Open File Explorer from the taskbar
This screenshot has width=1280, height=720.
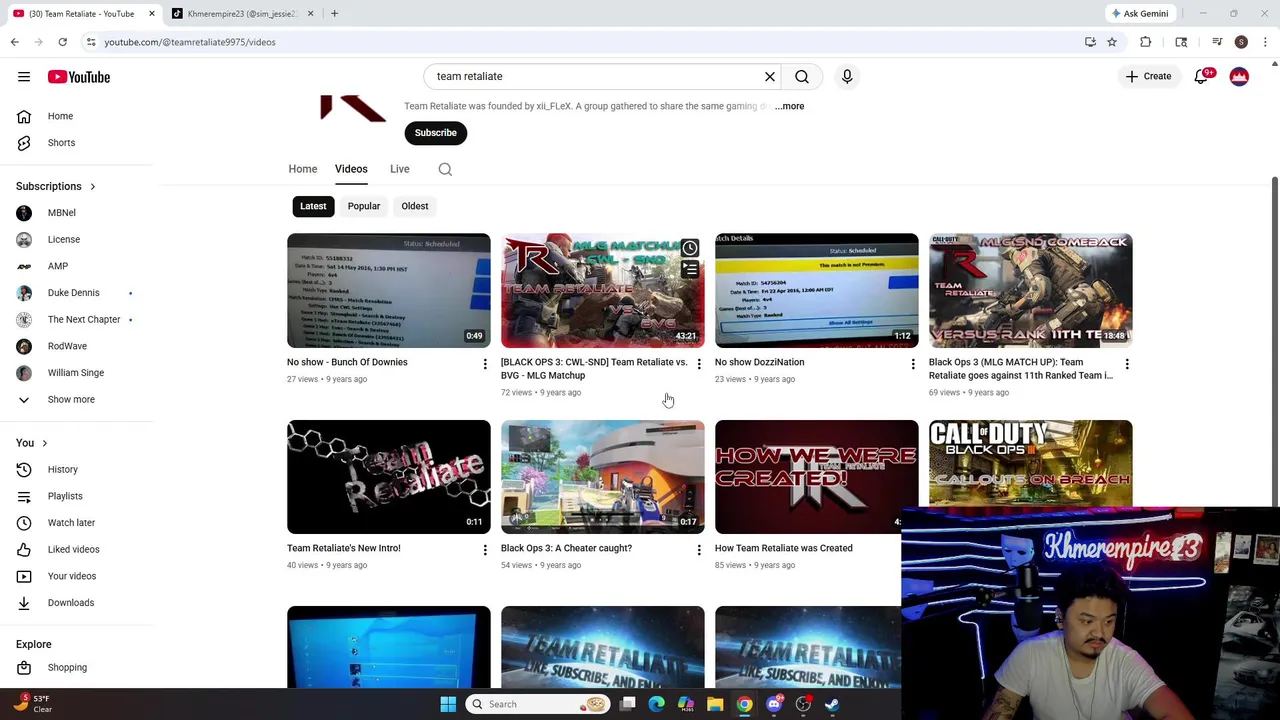pos(715,704)
